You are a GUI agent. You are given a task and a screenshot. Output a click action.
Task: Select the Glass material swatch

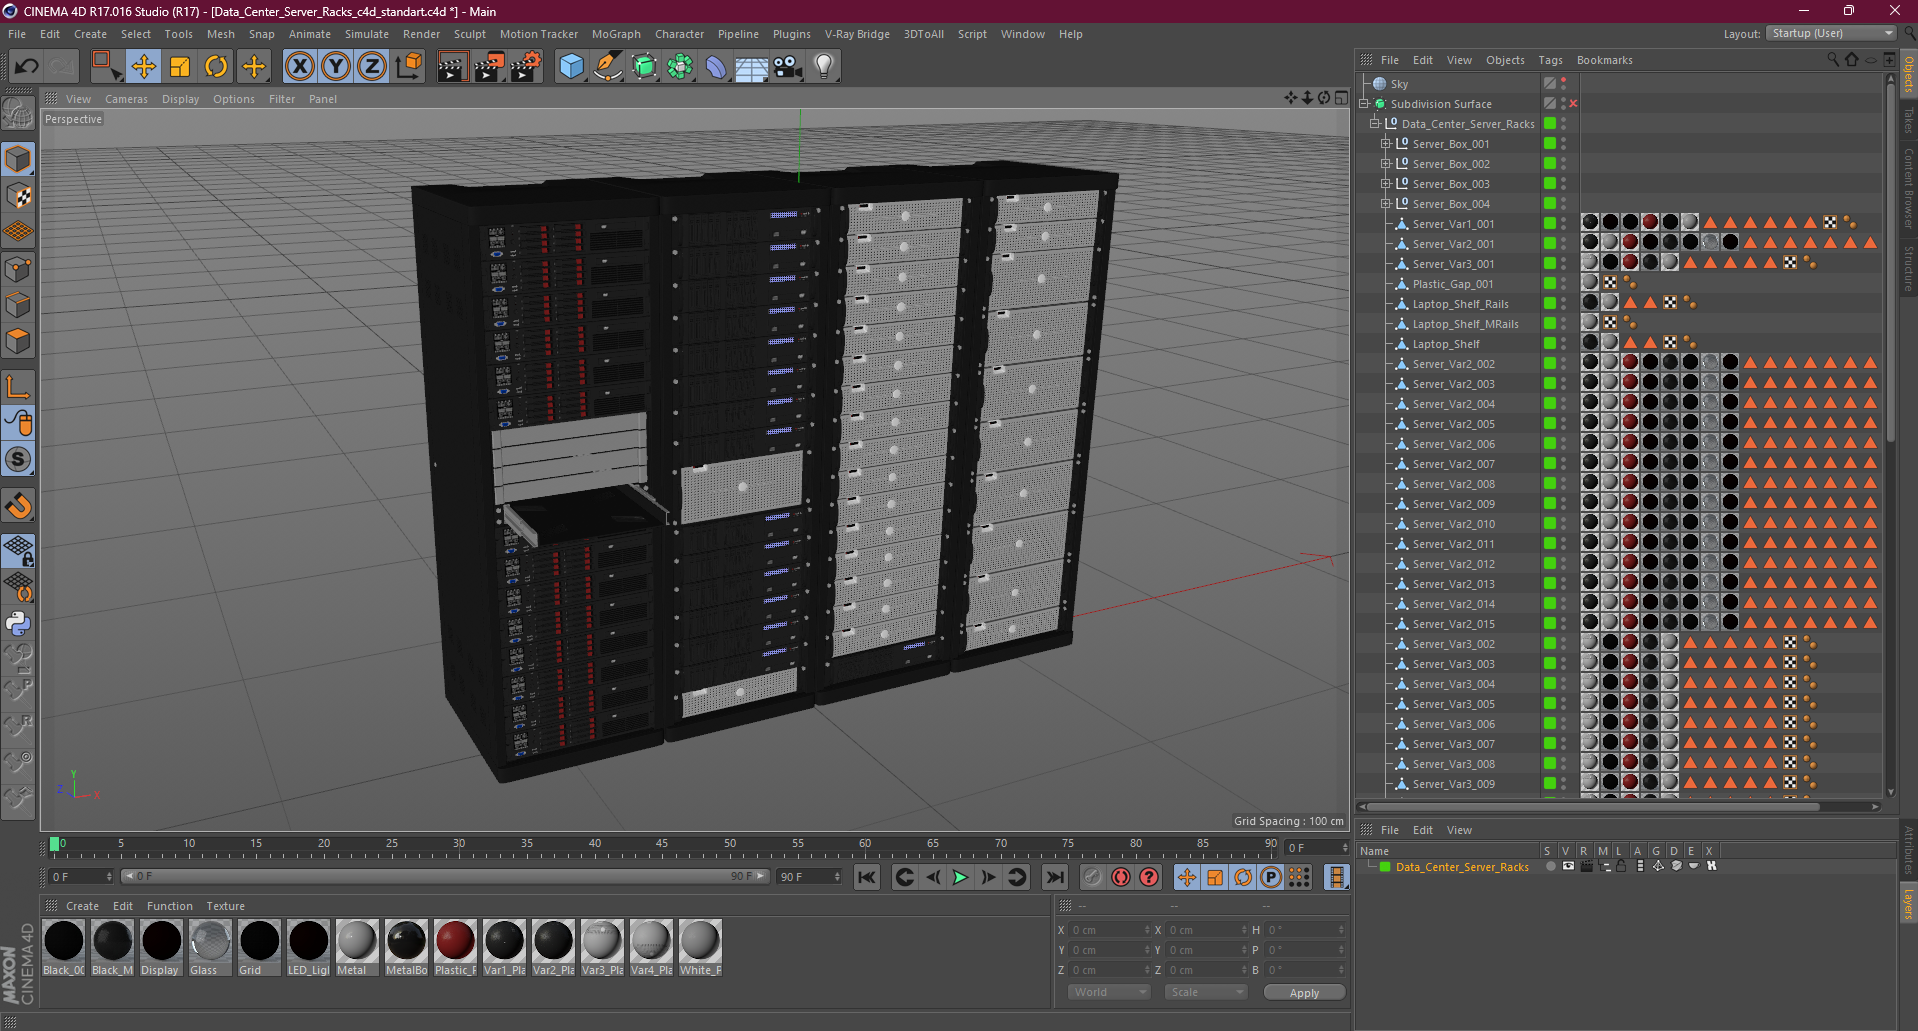[210, 948]
